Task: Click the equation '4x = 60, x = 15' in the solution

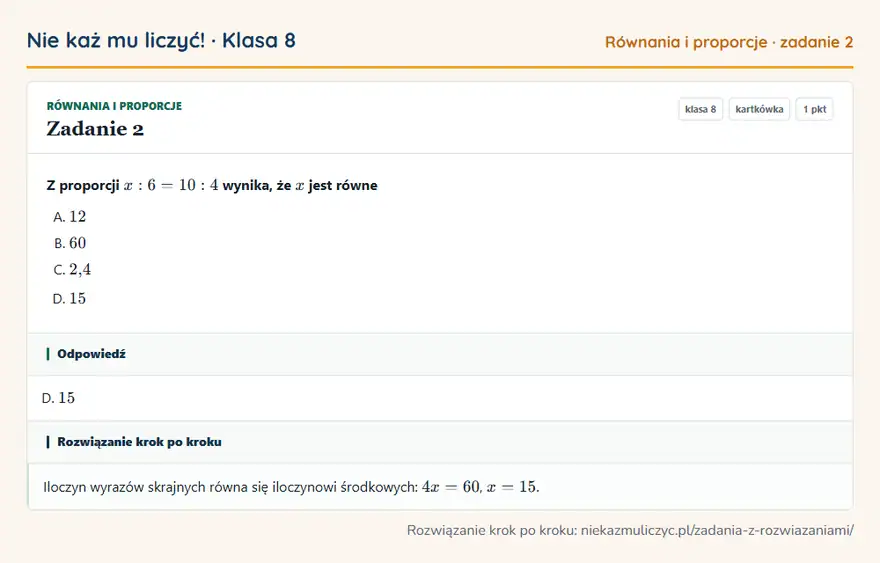Action: (480, 487)
